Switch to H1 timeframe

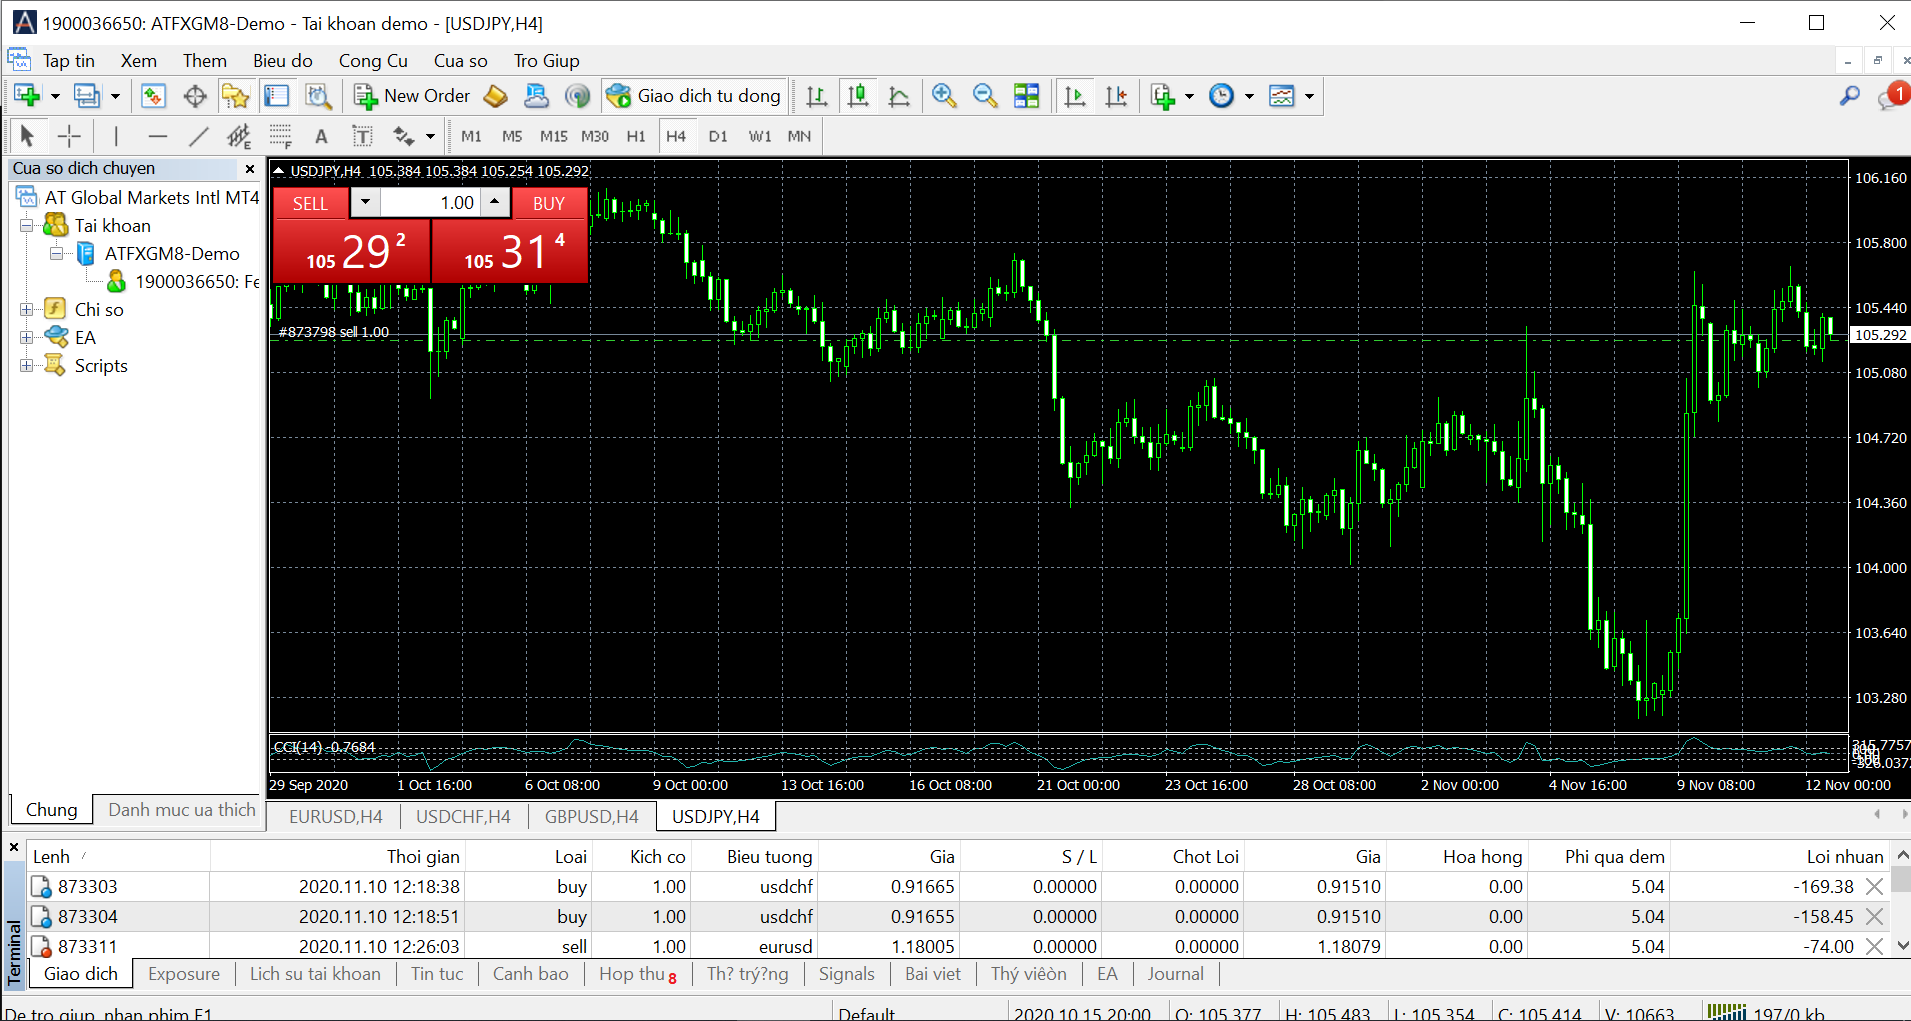[x=636, y=136]
